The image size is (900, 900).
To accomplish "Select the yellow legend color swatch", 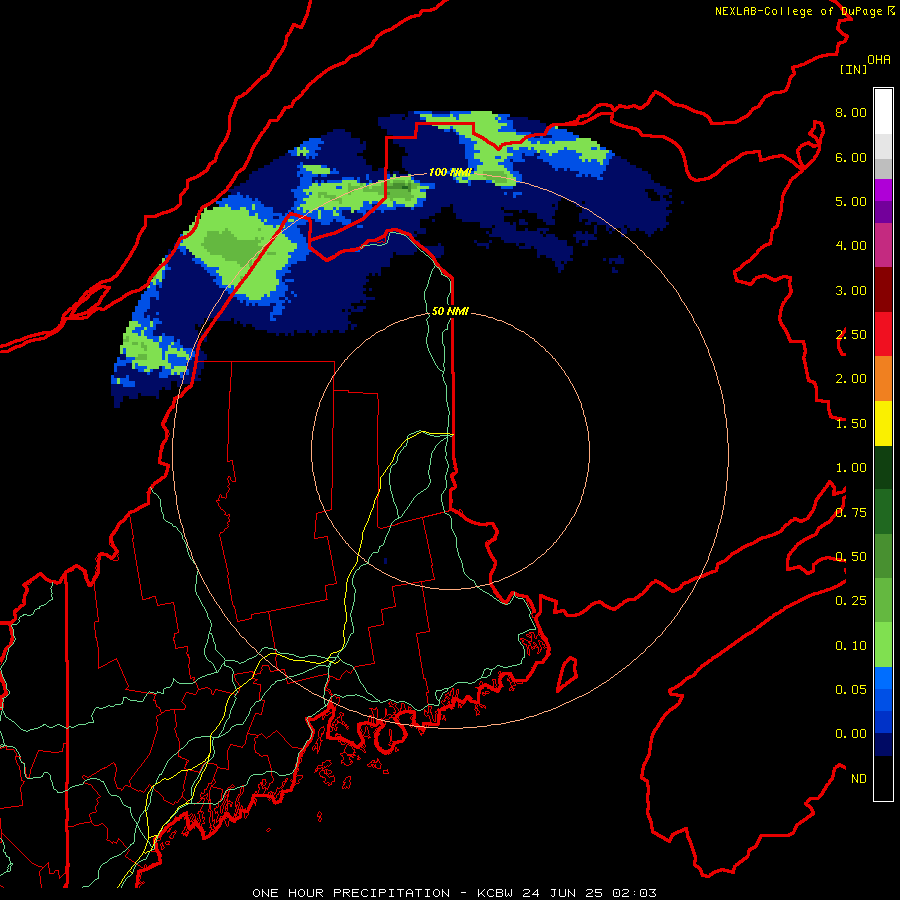I will click(883, 424).
